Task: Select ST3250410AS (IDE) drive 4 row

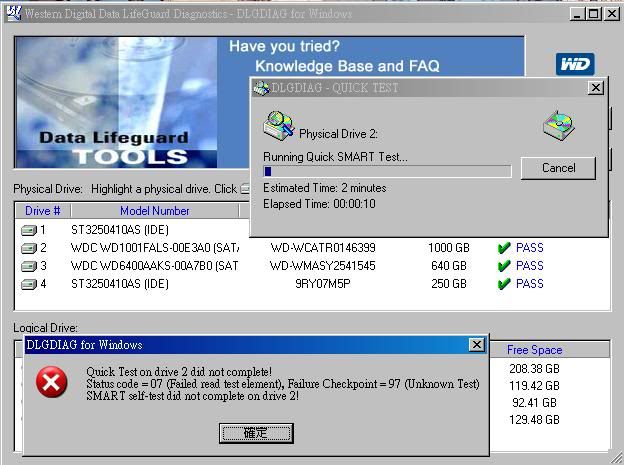Action: [120, 284]
